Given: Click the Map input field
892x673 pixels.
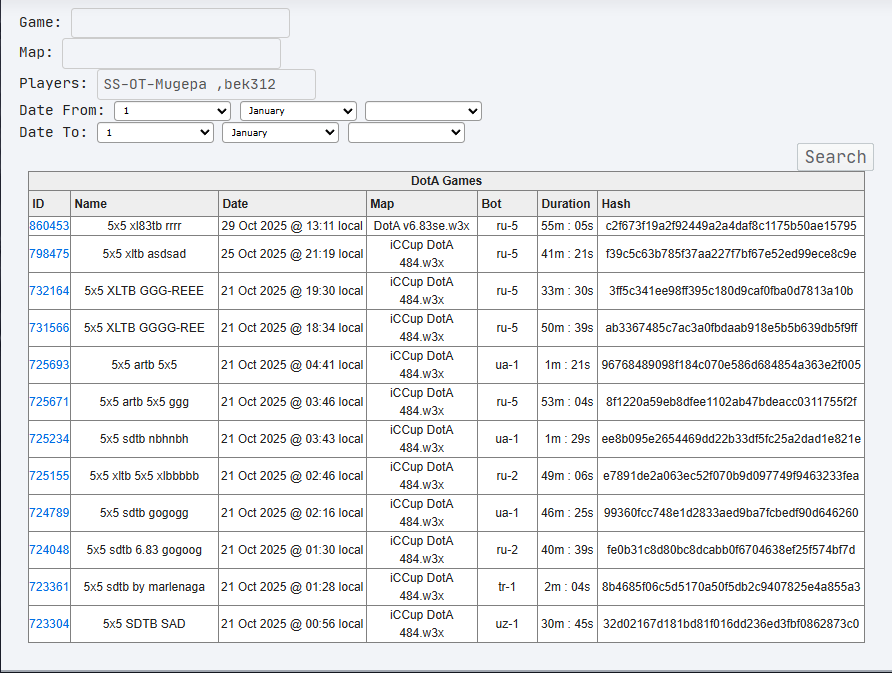Looking at the screenshot, I should (x=171, y=53).
